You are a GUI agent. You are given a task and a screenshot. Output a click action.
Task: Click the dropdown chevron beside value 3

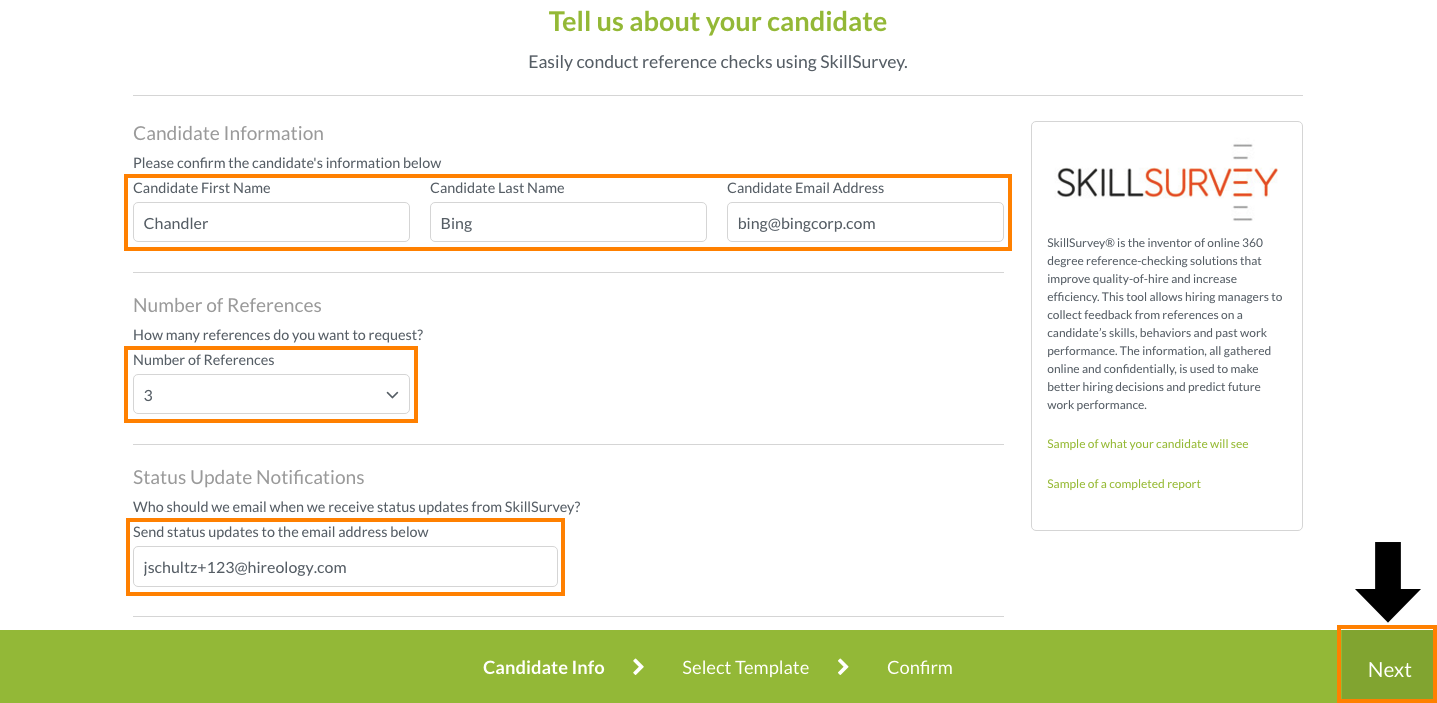pos(392,396)
